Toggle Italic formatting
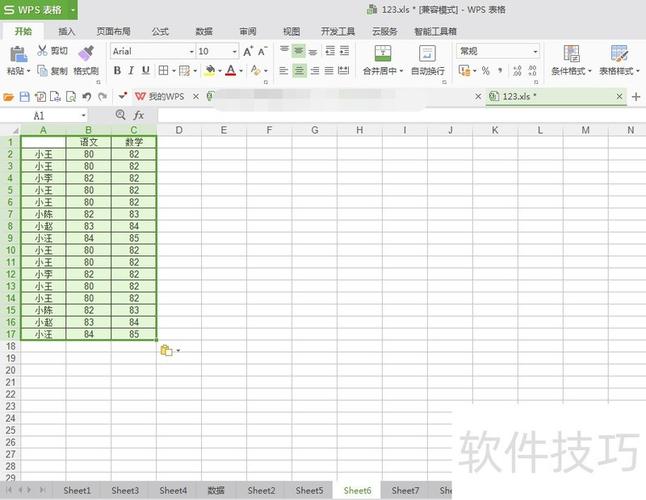The height and width of the screenshot is (500, 646). tap(131, 71)
